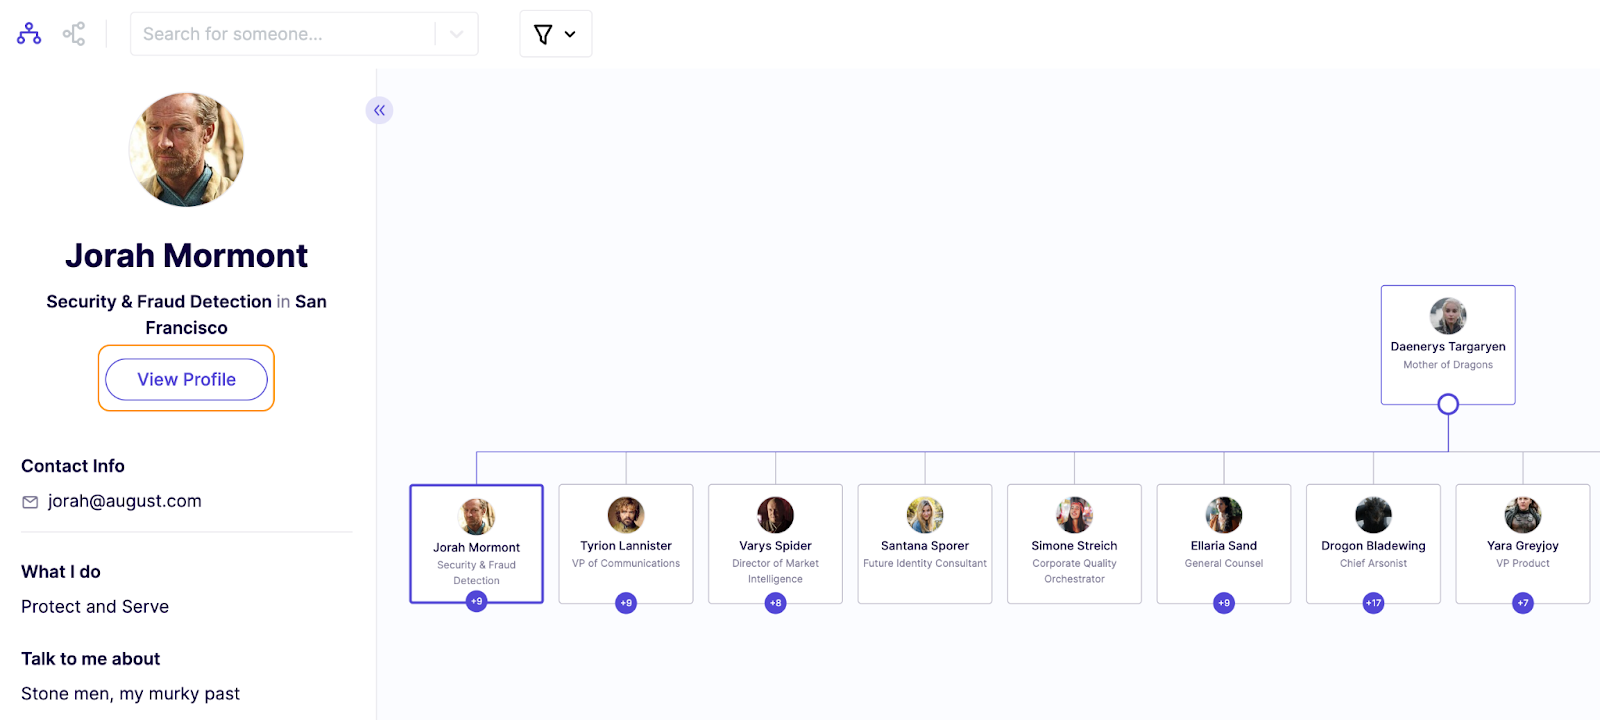Expand Tyrion Lannister's +9 reports badge
The height and width of the screenshot is (720, 1600).
coord(626,603)
